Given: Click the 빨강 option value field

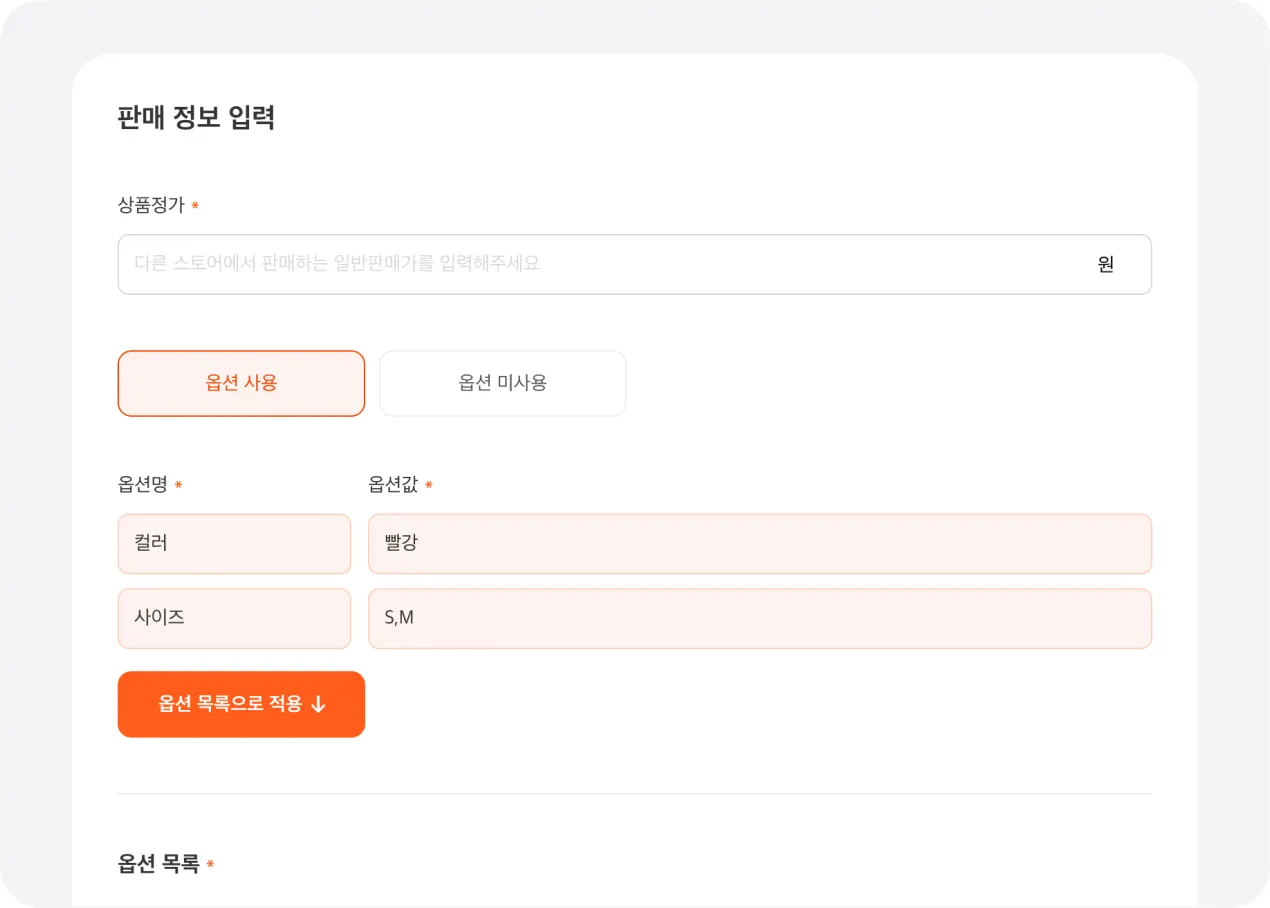Looking at the screenshot, I should (x=759, y=544).
